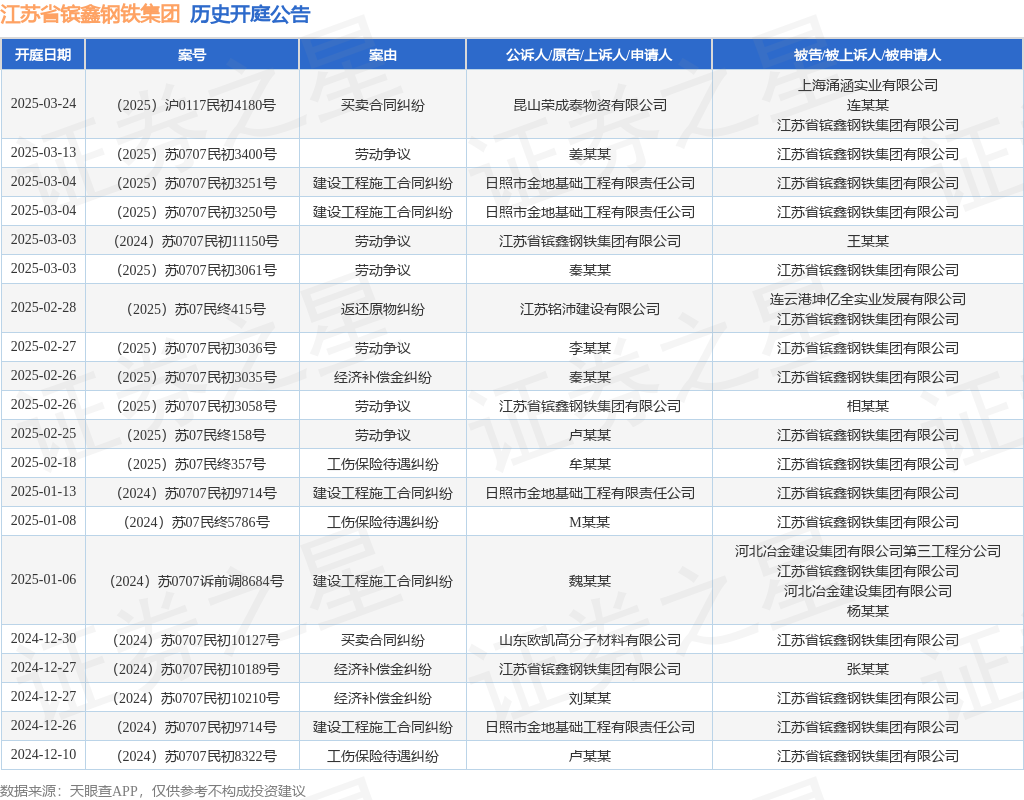Click the date 2025-01-06
1024x800 pixels.
(43, 580)
